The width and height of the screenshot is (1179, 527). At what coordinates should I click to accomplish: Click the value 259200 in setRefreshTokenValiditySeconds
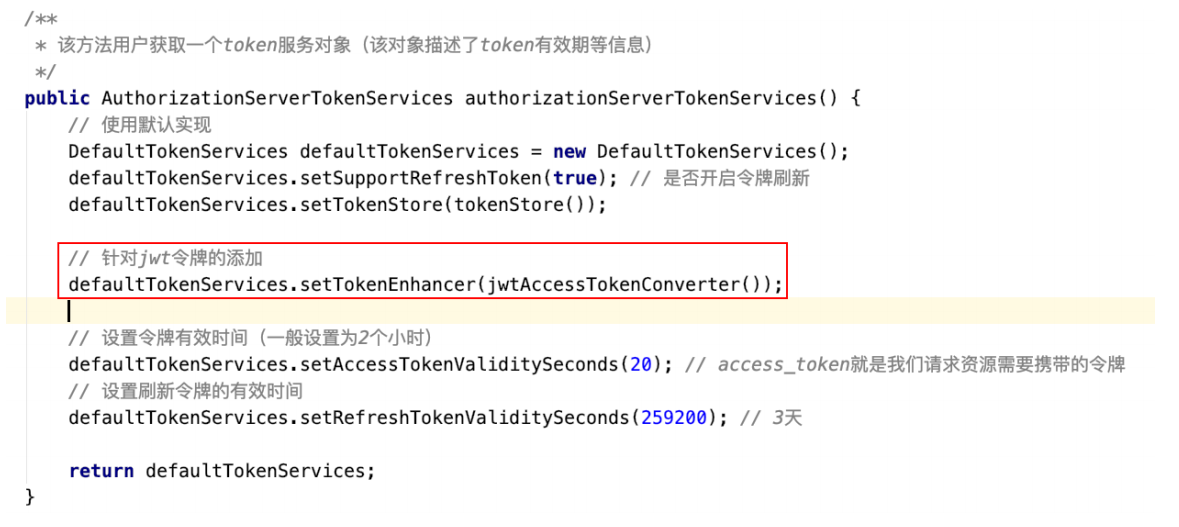[674, 418]
